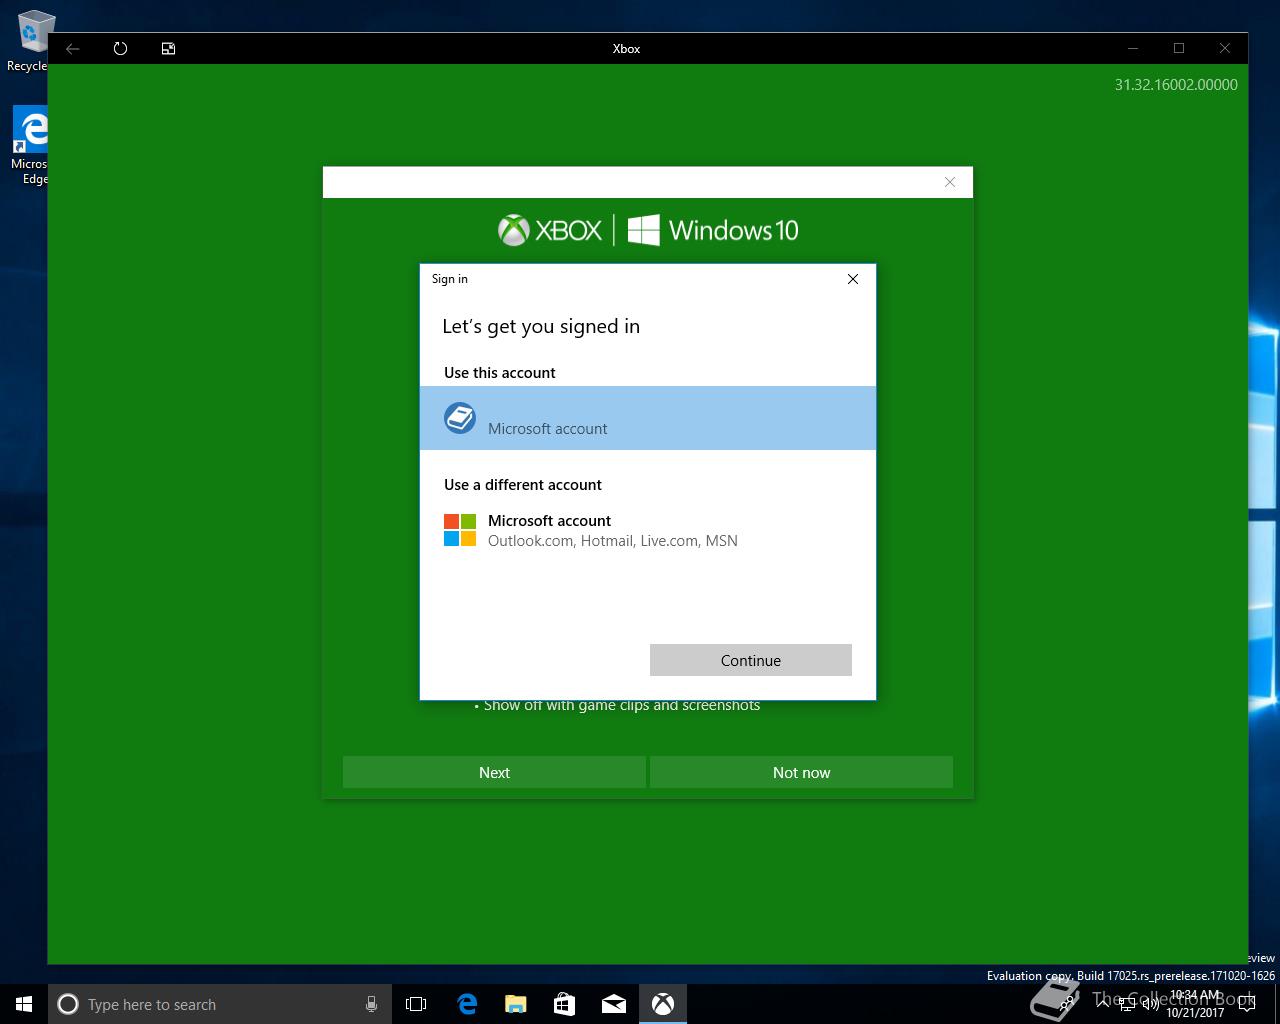Screen dimensions: 1280x1024
Task: Click the Next button in the Xbox welcome
Action: tap(494, 772)
